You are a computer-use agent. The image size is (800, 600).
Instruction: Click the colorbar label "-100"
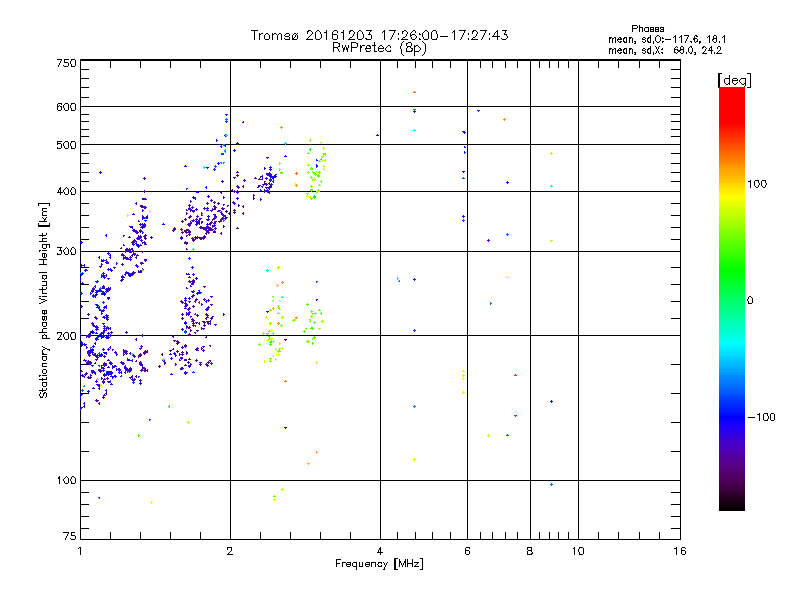click(x=761, y=417)
